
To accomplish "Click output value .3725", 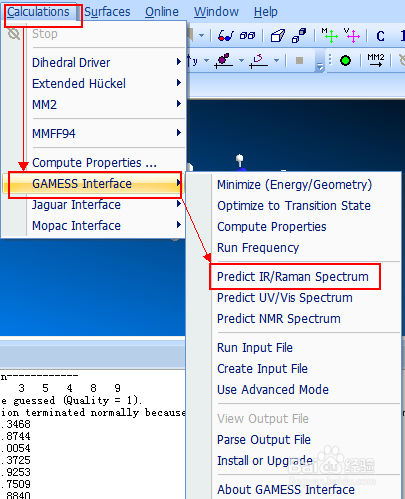I will [16, 460].
